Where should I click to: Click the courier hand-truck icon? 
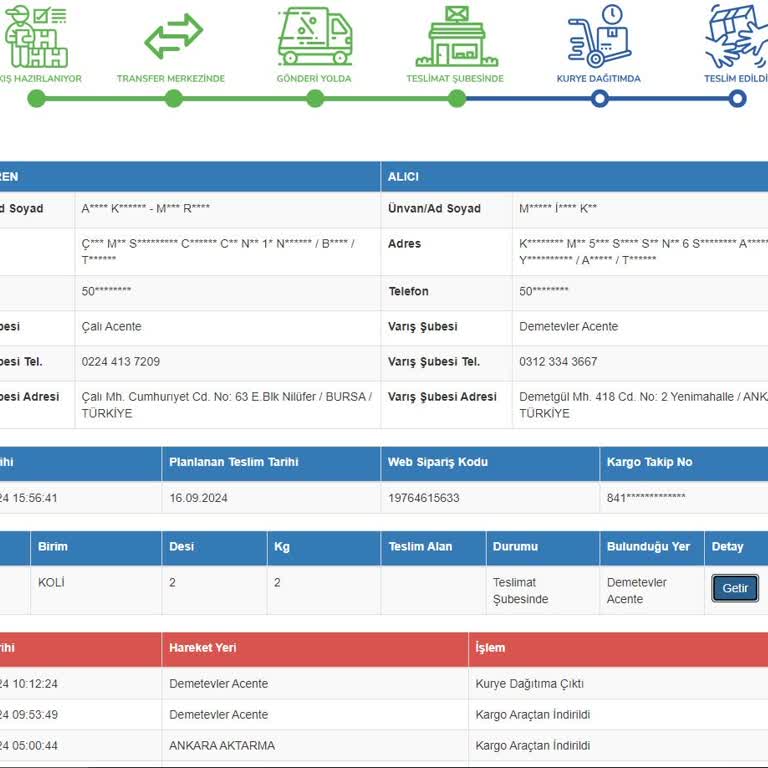pyautogui.click(x=599, y=35)
